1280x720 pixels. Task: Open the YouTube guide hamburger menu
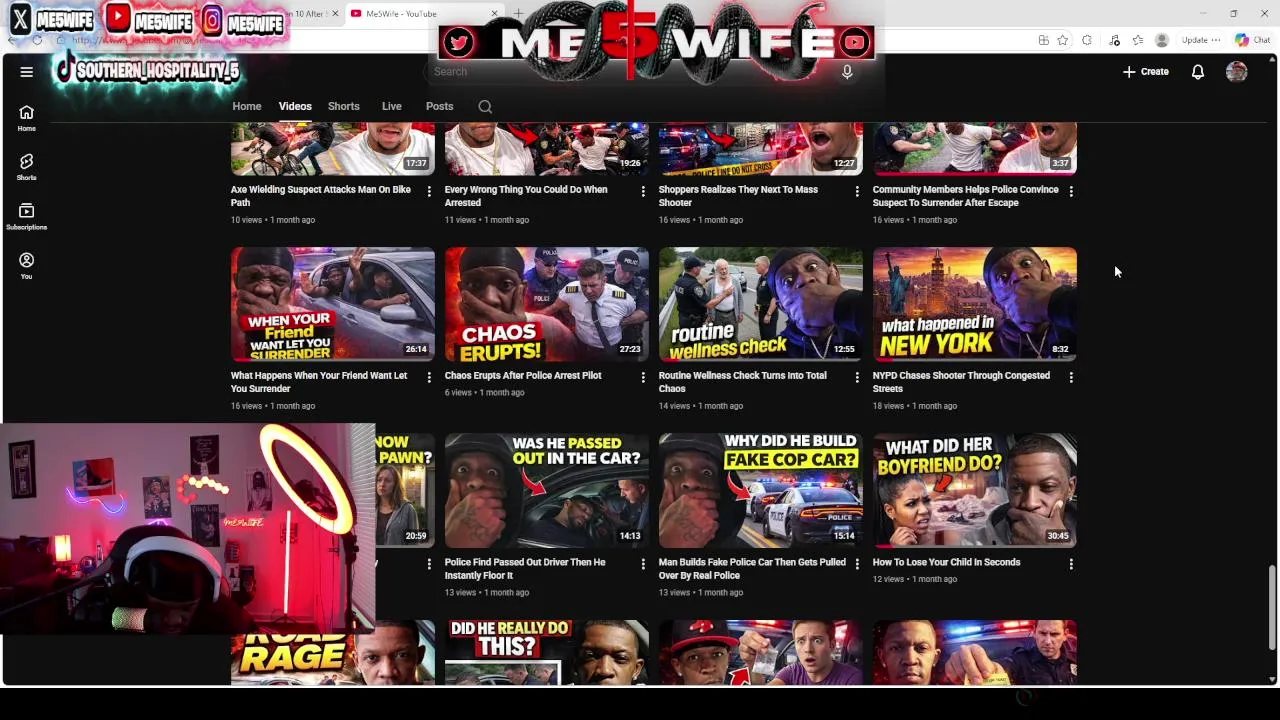tap(27, 72)
